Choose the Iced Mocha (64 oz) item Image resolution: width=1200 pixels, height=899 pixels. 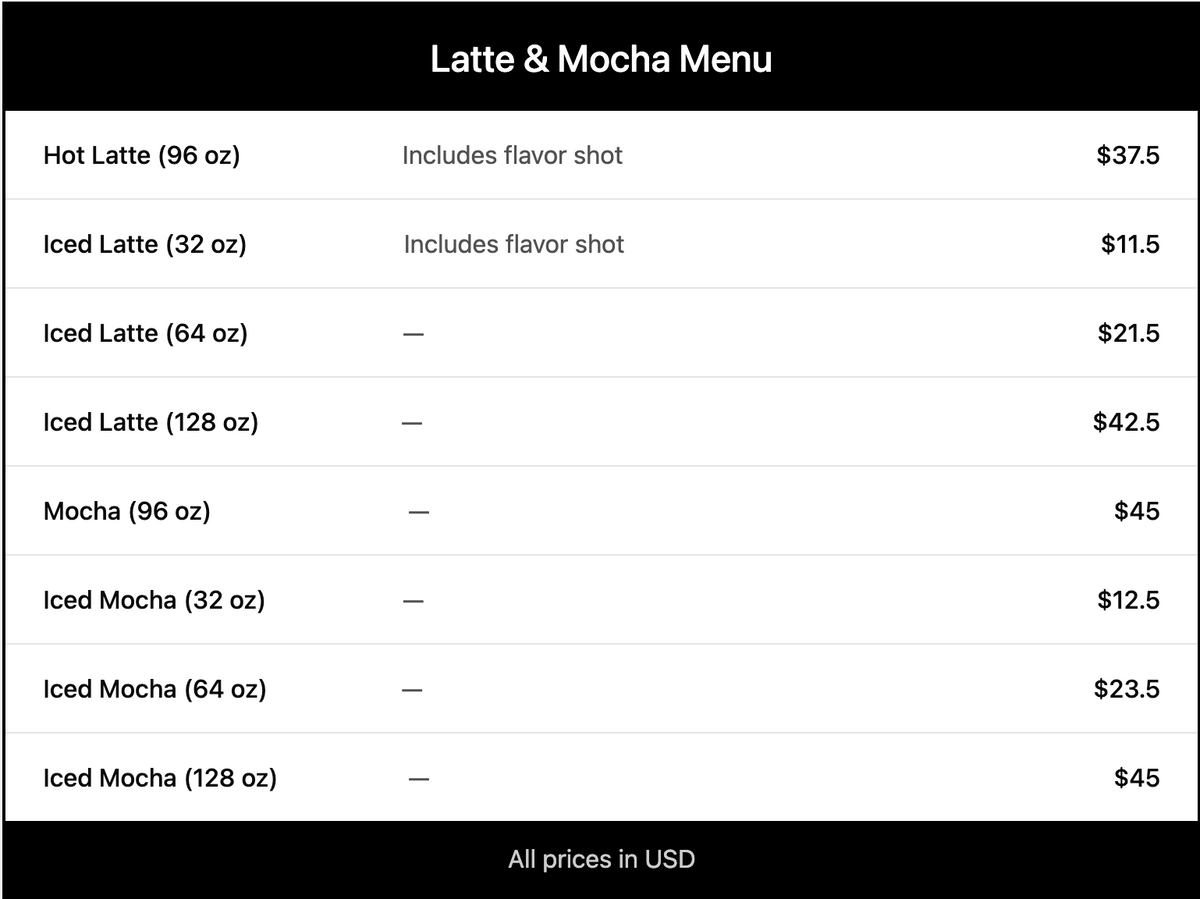point(155,689)
